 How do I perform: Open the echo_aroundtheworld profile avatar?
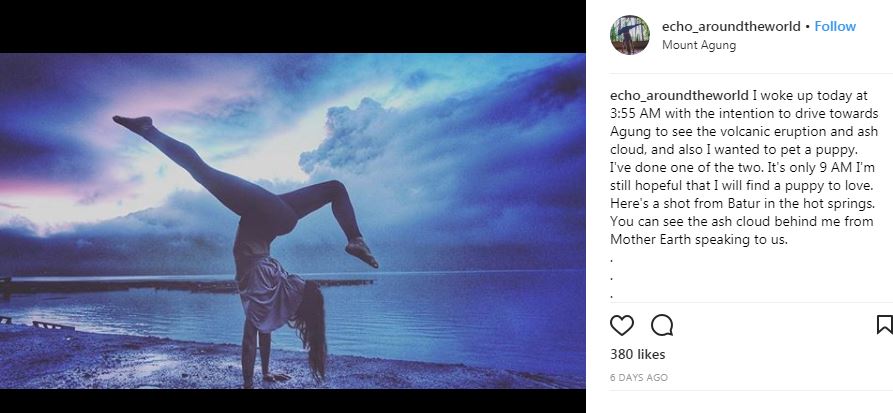click(630, 35)
